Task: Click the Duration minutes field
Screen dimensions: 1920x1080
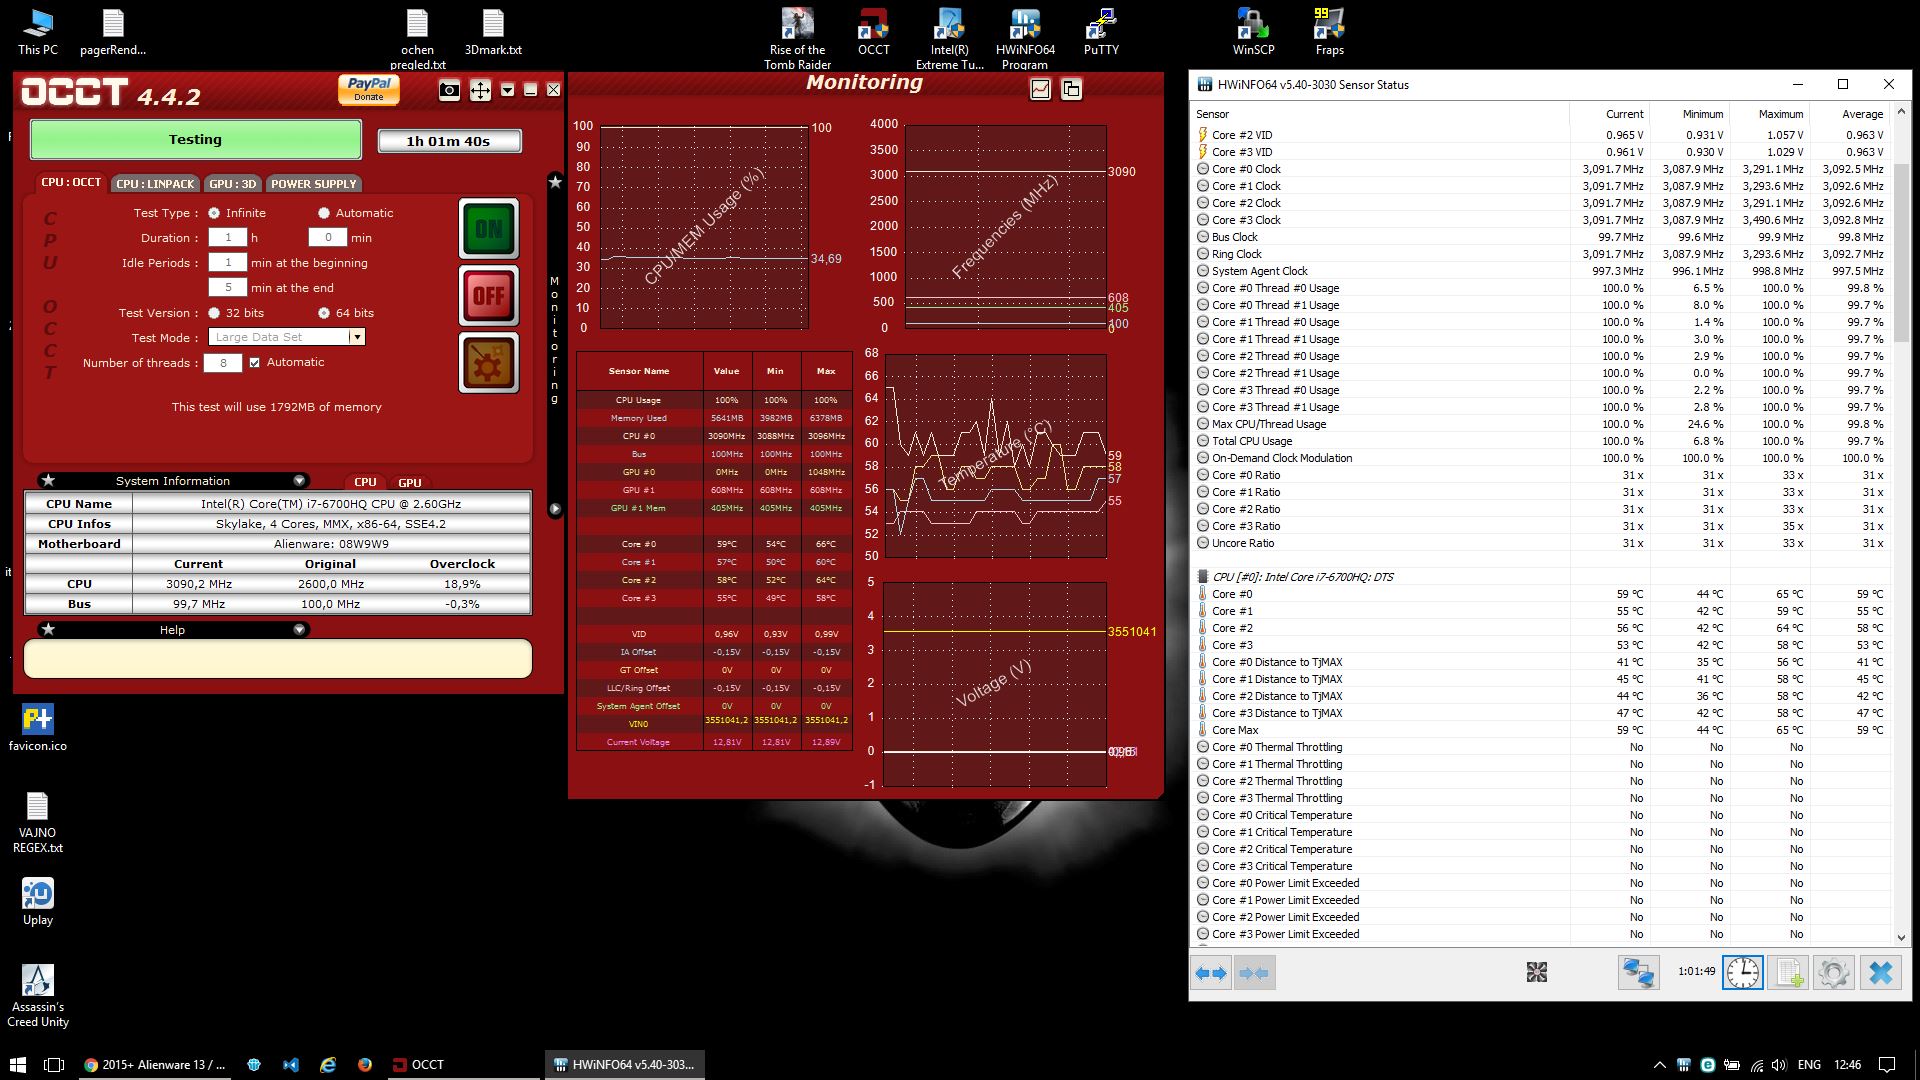Action: [x=327, y=238]
